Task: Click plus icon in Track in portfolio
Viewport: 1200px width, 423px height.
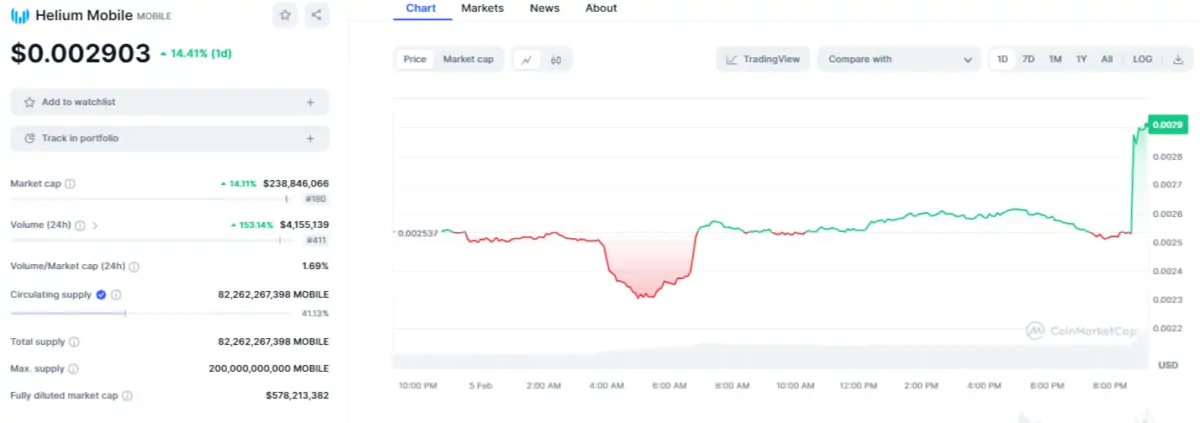Action: (310, 138)
